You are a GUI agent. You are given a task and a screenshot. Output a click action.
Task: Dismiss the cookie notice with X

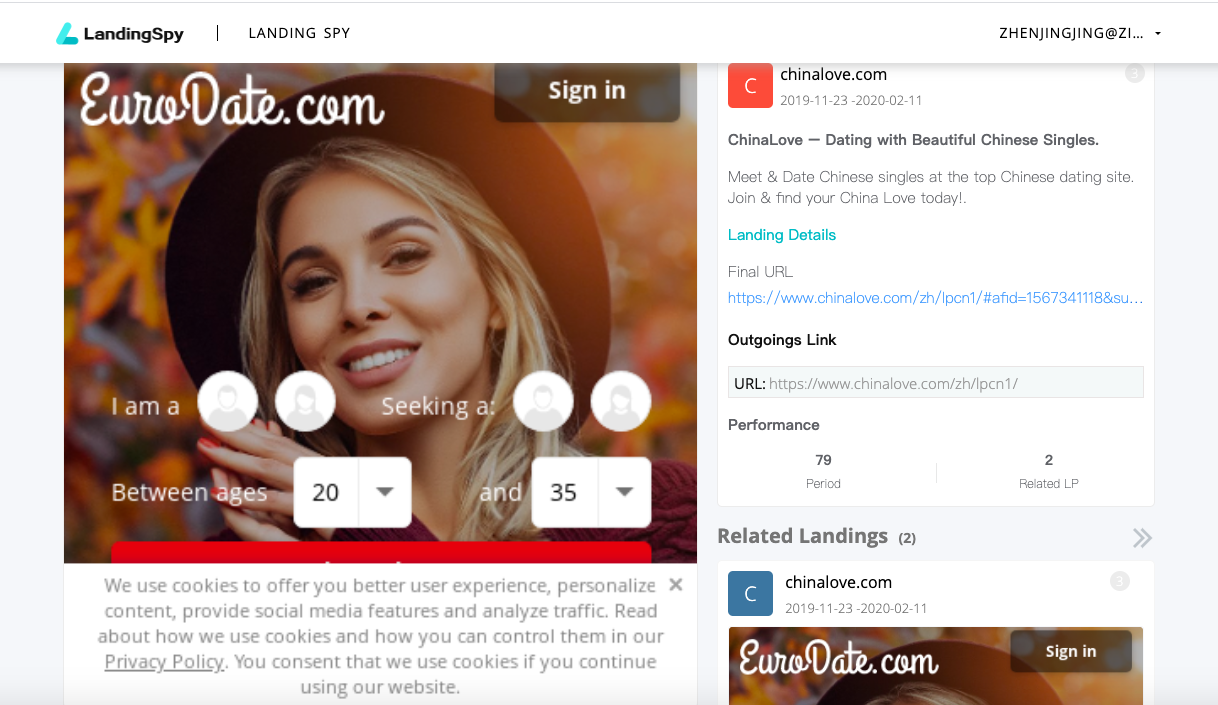pyautogui.click(x=676, y=585)
